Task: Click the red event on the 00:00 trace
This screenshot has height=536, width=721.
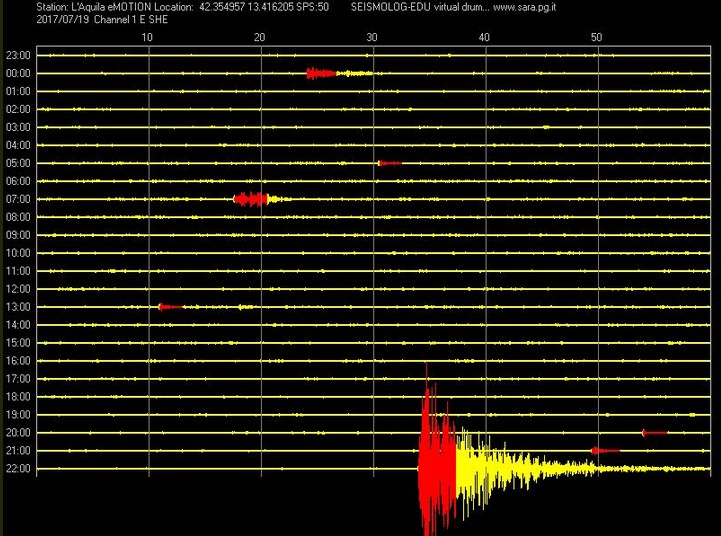Action: pyautogui.click(x=321, y=74)
